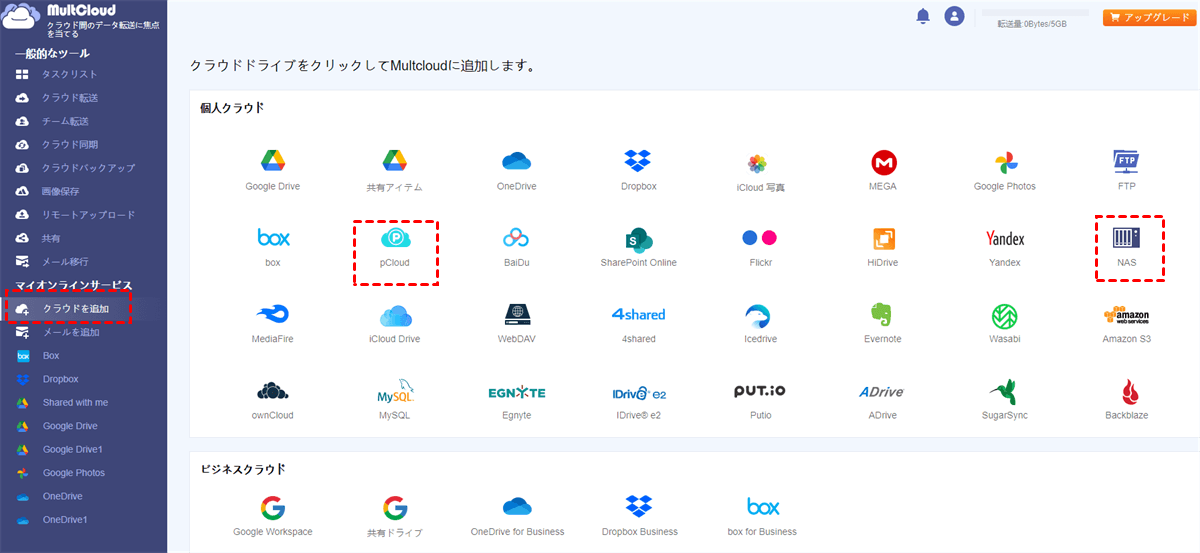Add IDrive e2 storage
This screenshot has width=1200, height=553.
638,400
